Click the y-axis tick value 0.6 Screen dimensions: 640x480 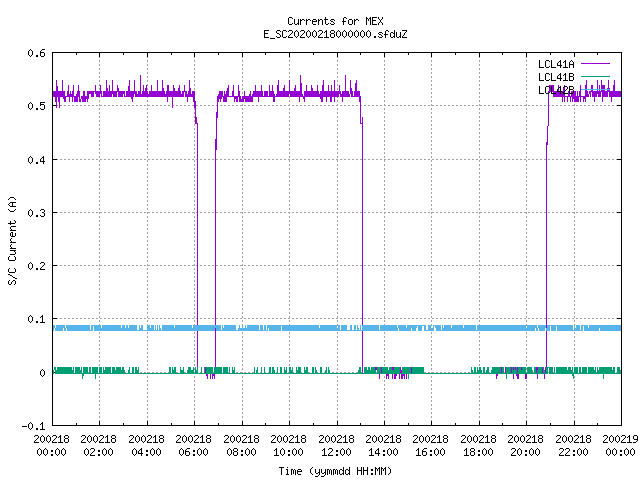click(36, 53)
